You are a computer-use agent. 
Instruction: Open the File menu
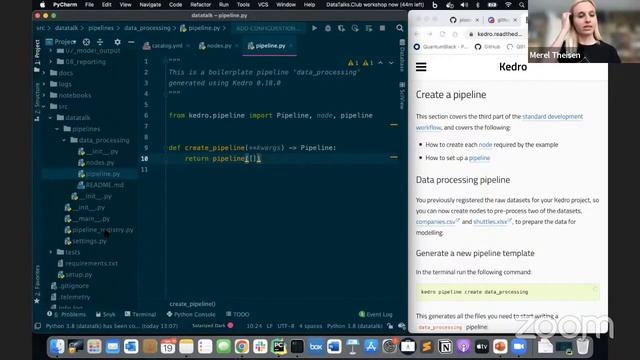(89, 5)
